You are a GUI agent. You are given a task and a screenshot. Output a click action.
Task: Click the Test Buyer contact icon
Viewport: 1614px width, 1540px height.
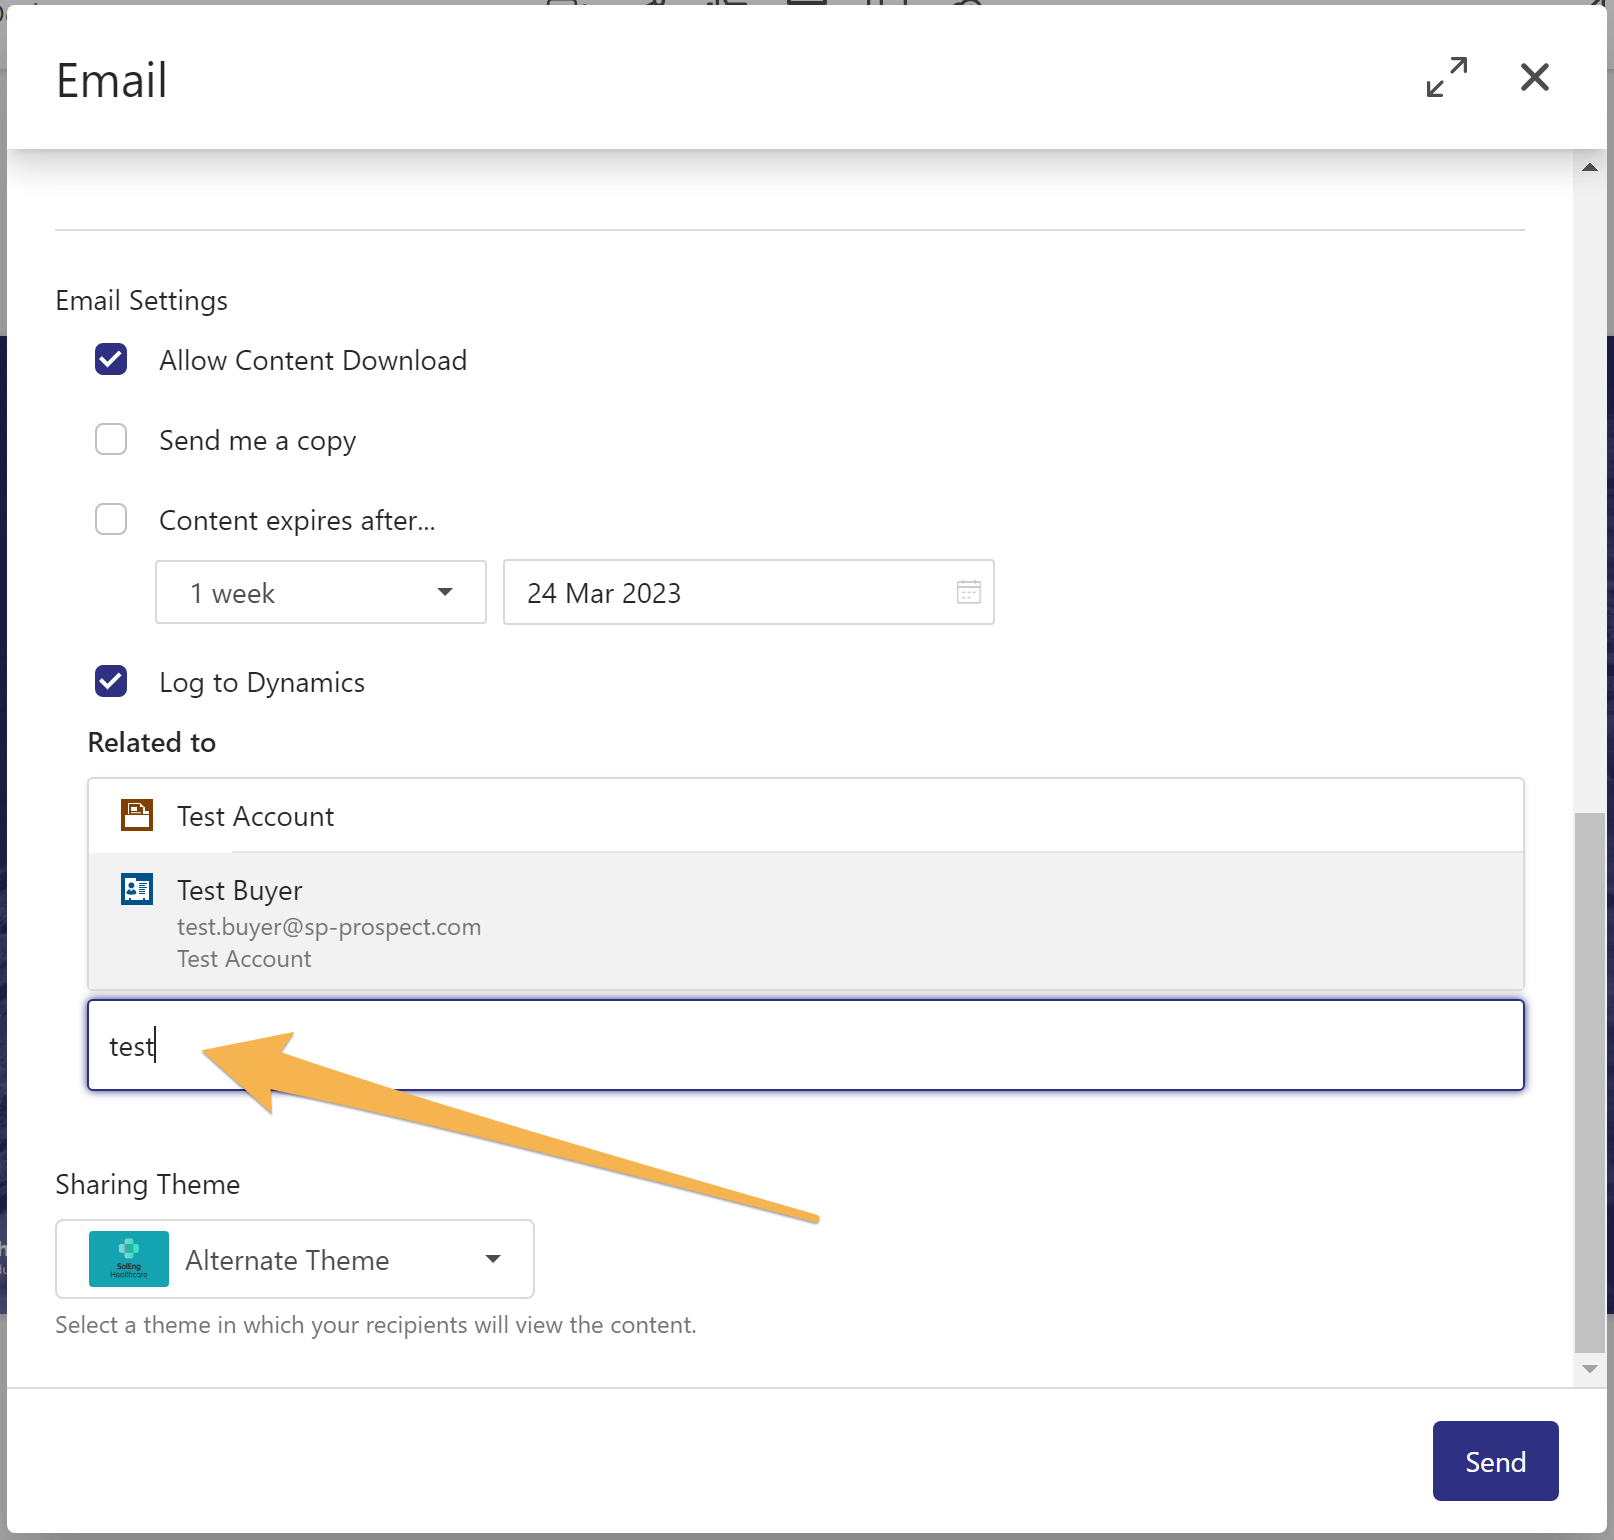(x=137, y=889)
